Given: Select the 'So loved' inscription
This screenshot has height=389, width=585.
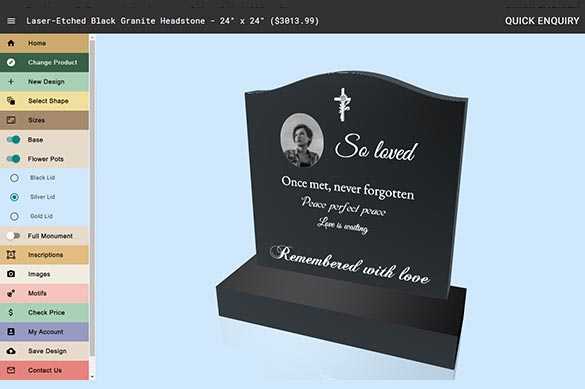Looking at the screenshot, I should coord(376,147).
